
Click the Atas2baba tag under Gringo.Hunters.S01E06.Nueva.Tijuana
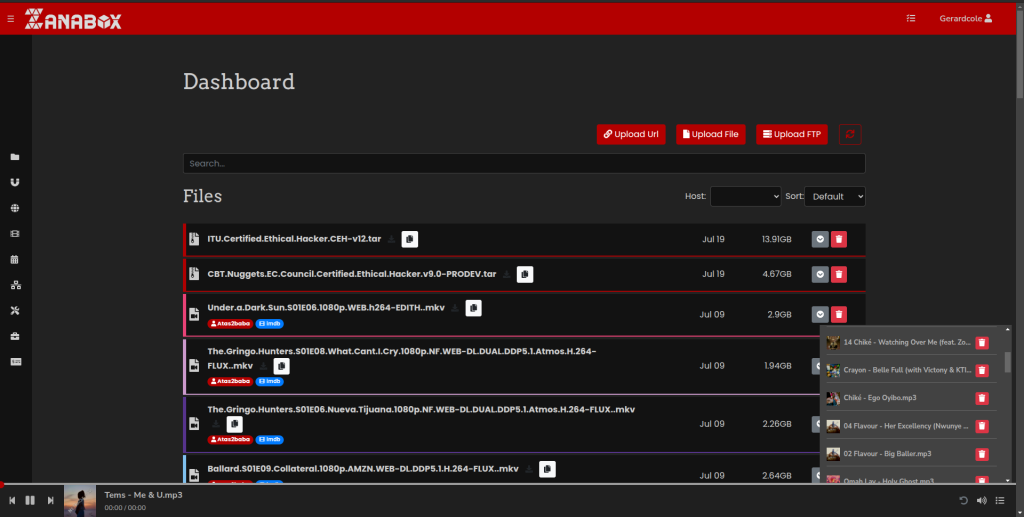tap(231, 440)
